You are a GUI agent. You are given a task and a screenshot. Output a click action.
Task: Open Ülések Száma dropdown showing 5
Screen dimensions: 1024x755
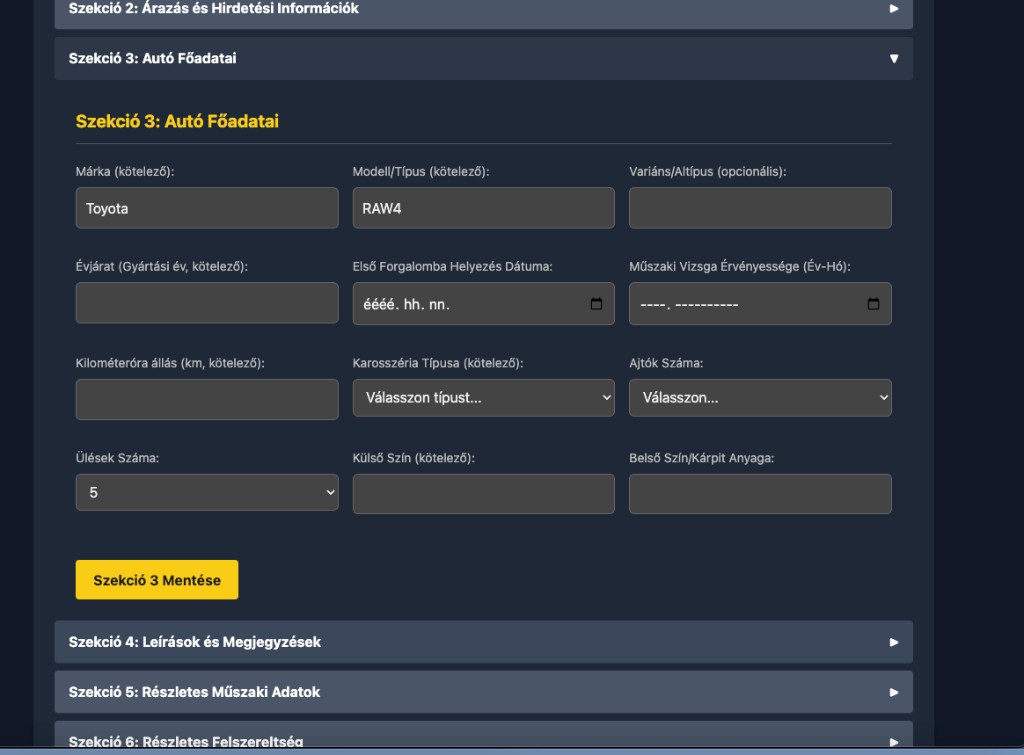(207, 492)
